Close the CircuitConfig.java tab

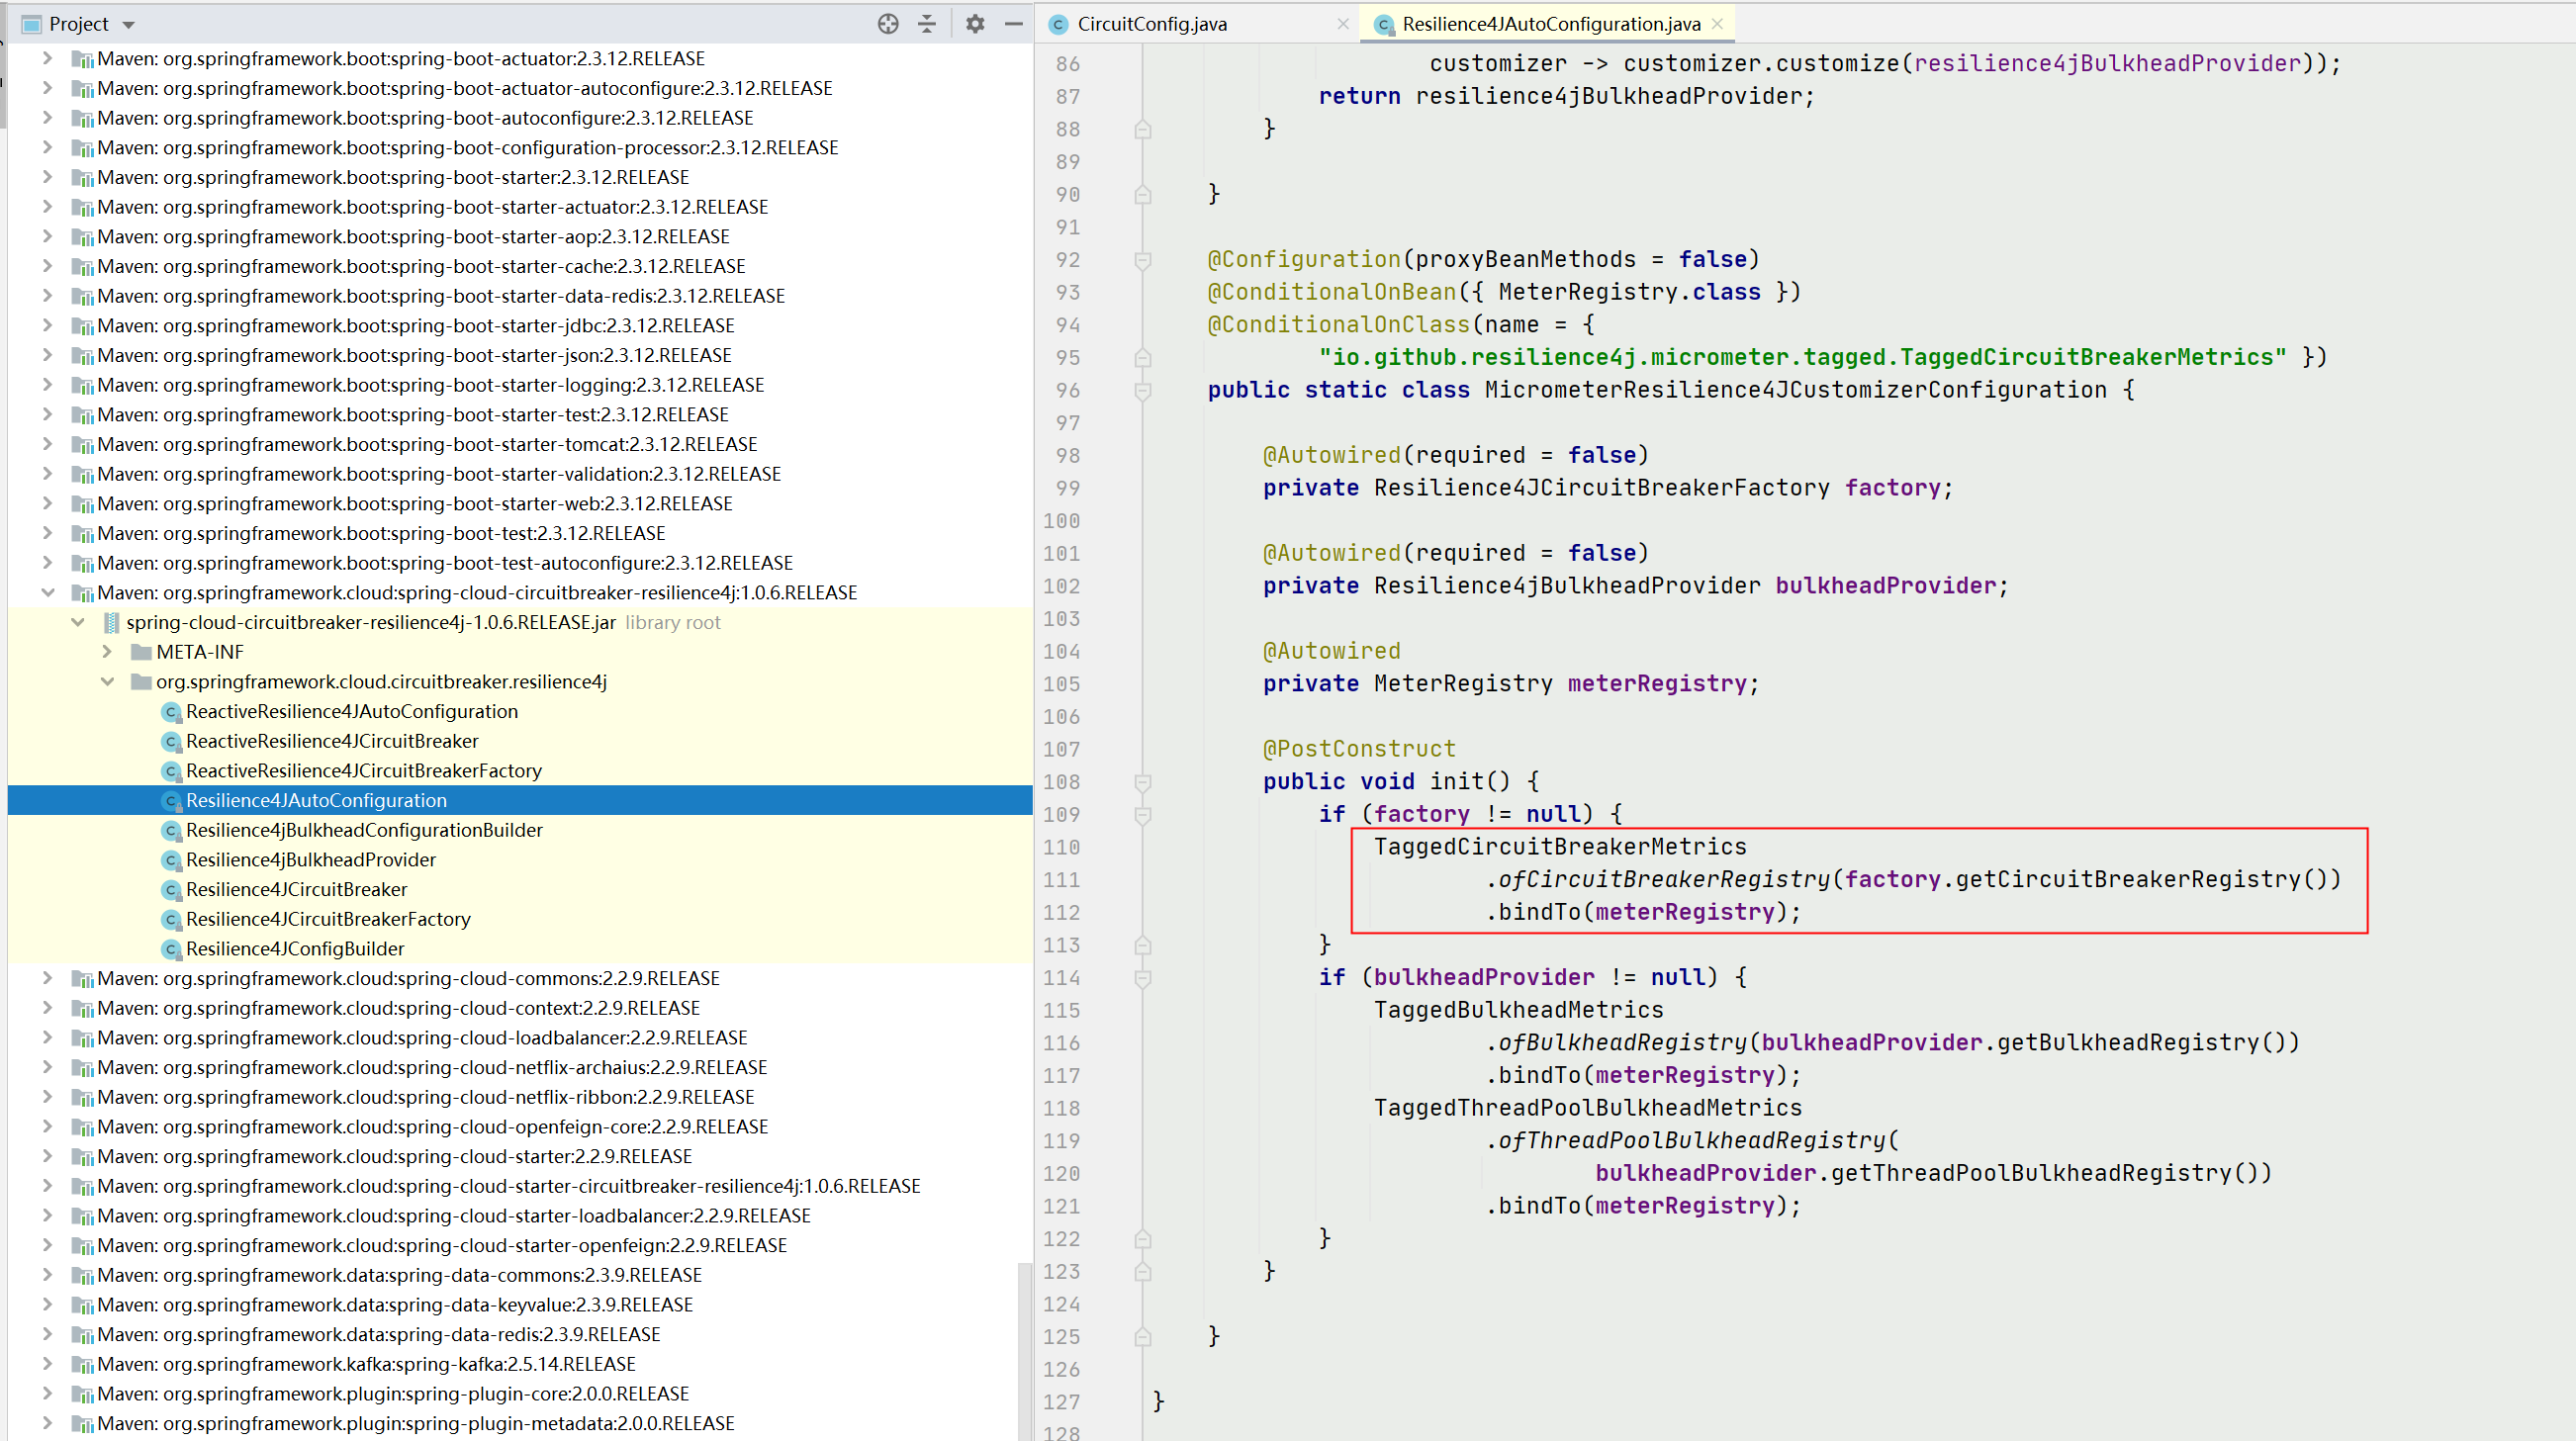(x=1343, y=24)
